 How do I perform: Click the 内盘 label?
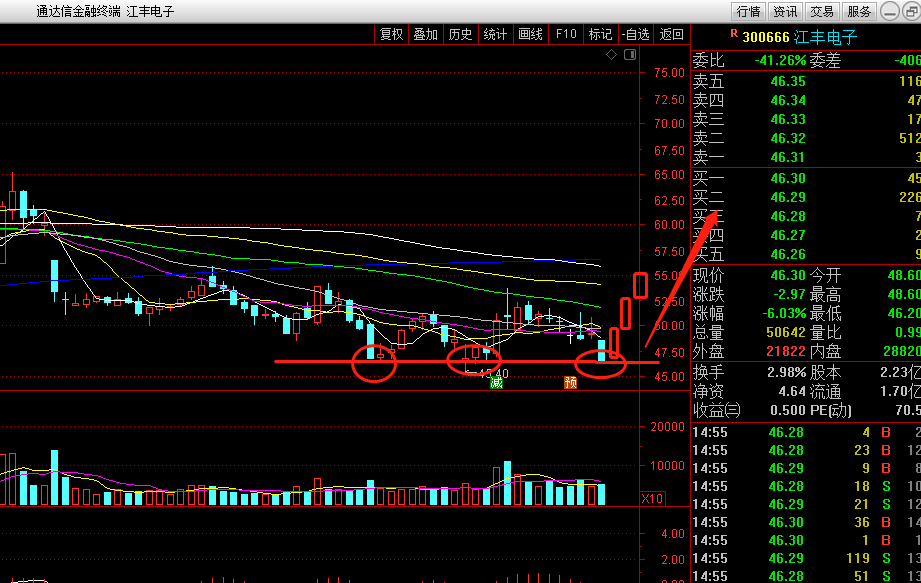825,351
